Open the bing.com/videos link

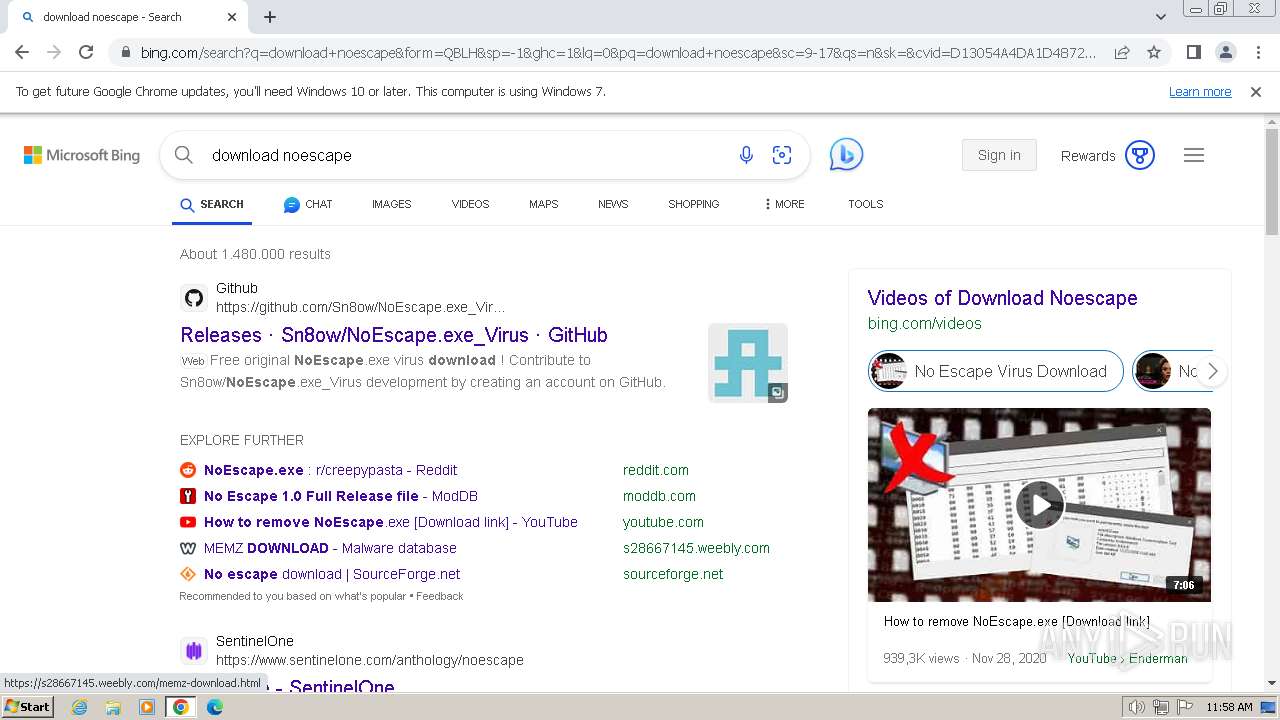click(x=925, y=324)
